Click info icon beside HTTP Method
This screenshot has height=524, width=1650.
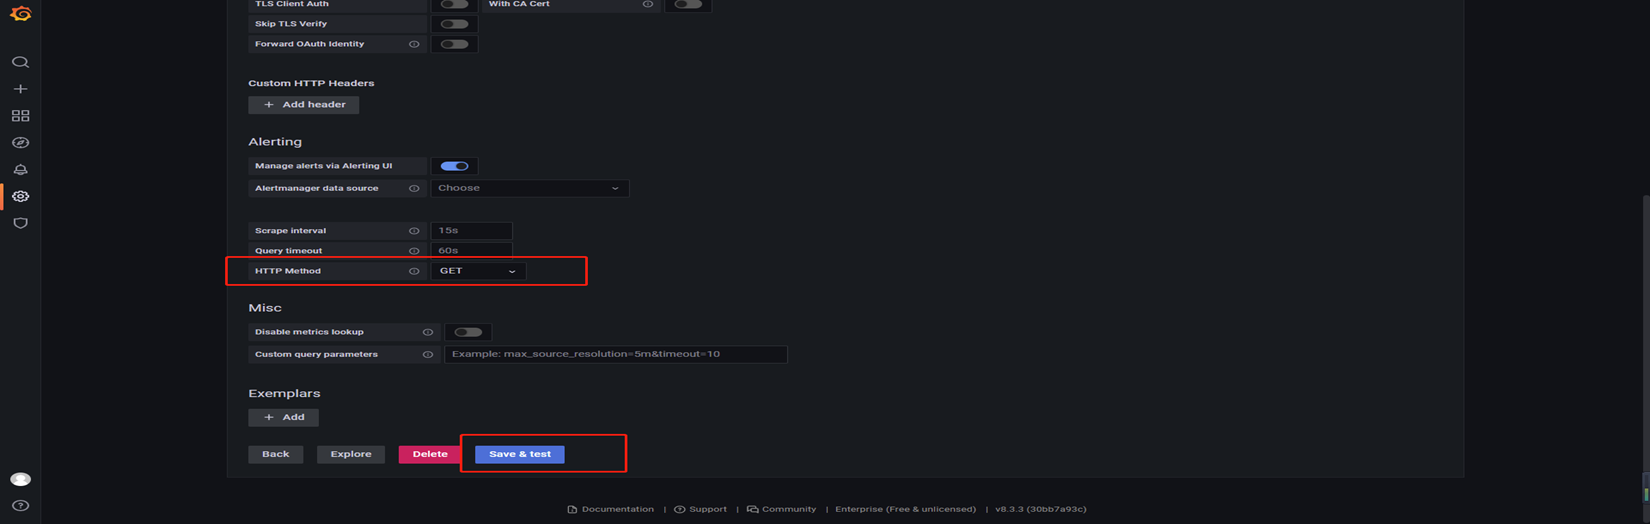(414, 271)
